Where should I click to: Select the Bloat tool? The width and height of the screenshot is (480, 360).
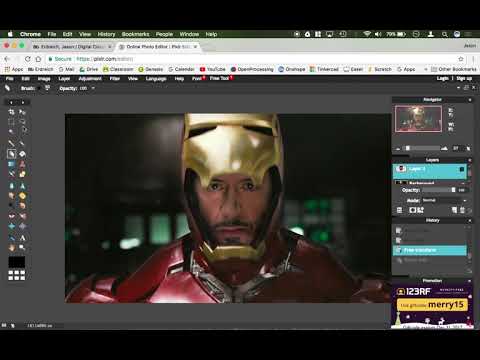(12, 226)
